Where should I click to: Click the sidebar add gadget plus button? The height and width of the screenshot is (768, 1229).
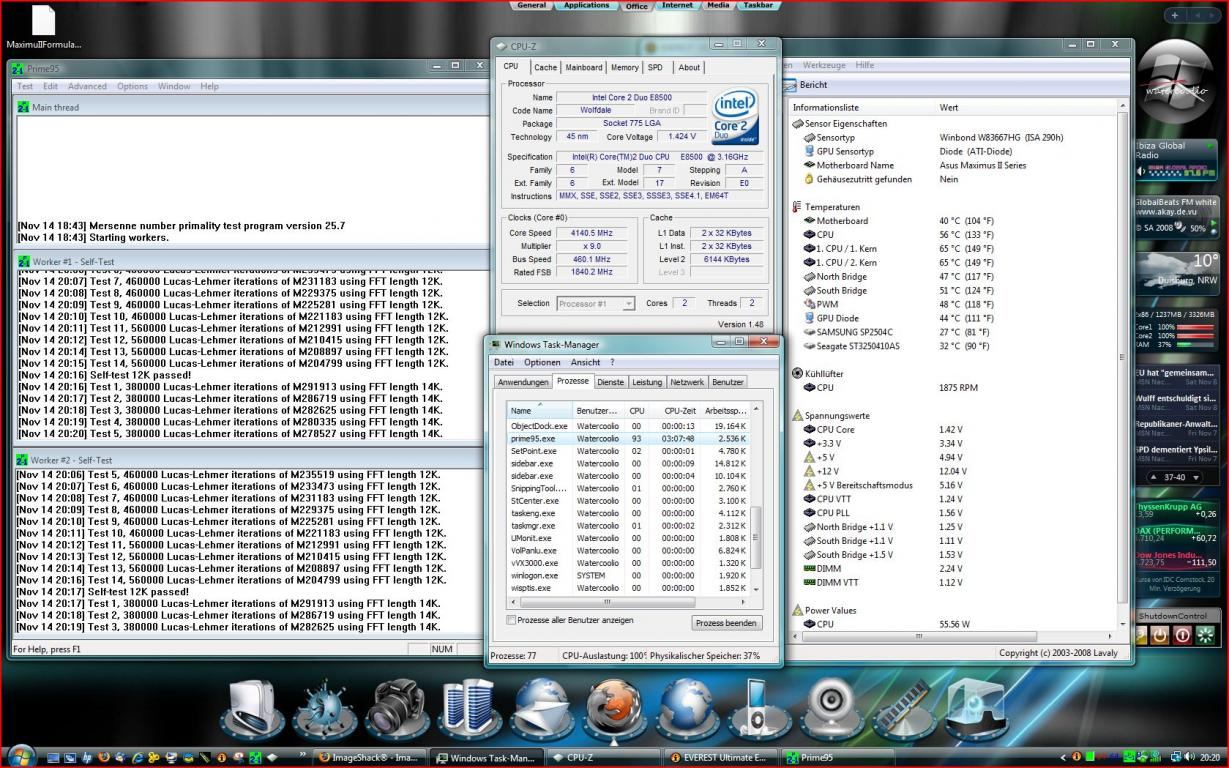click(x=1173, y=15)
